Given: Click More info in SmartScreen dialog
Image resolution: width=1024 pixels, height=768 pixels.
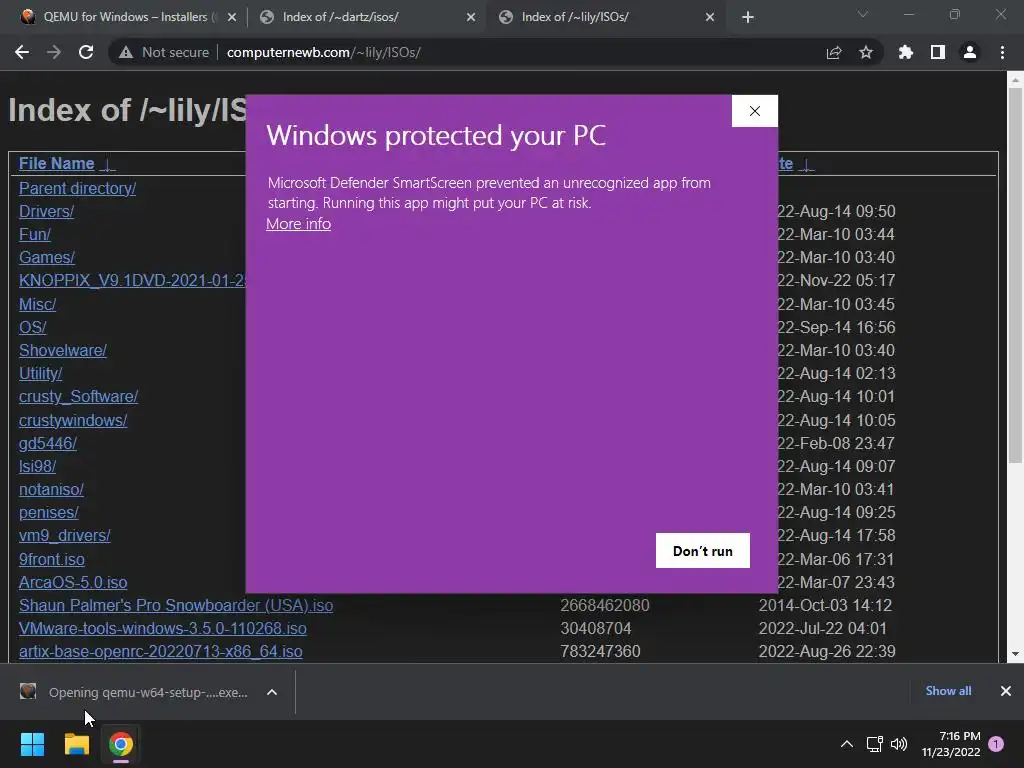Looking at the screenshot, I should [x=298, y=223].
